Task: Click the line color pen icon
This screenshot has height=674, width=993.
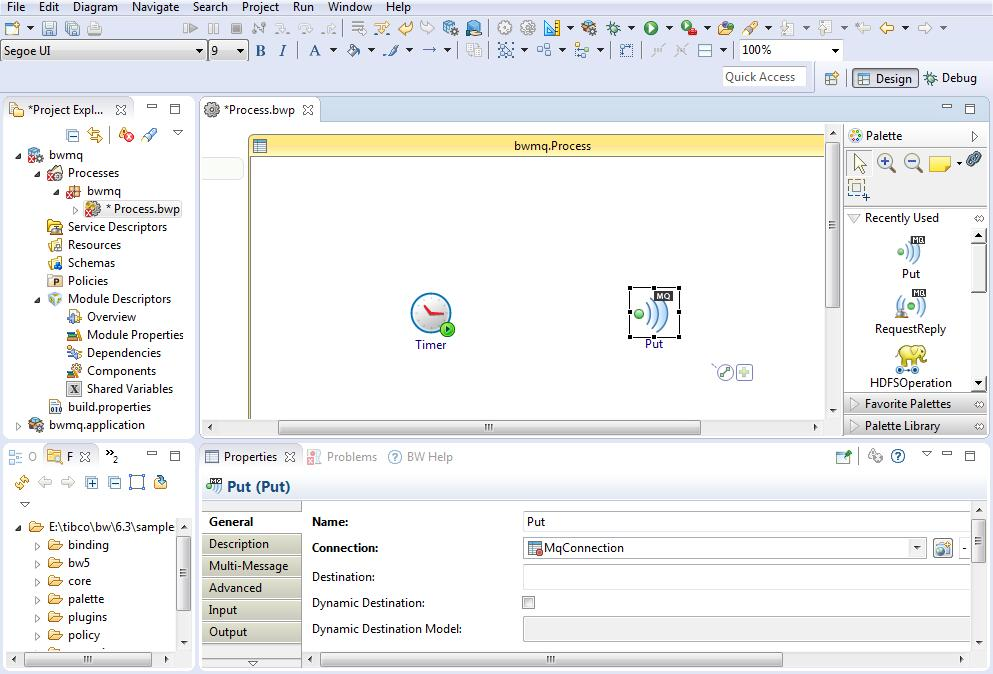Action: pos(391,51)
